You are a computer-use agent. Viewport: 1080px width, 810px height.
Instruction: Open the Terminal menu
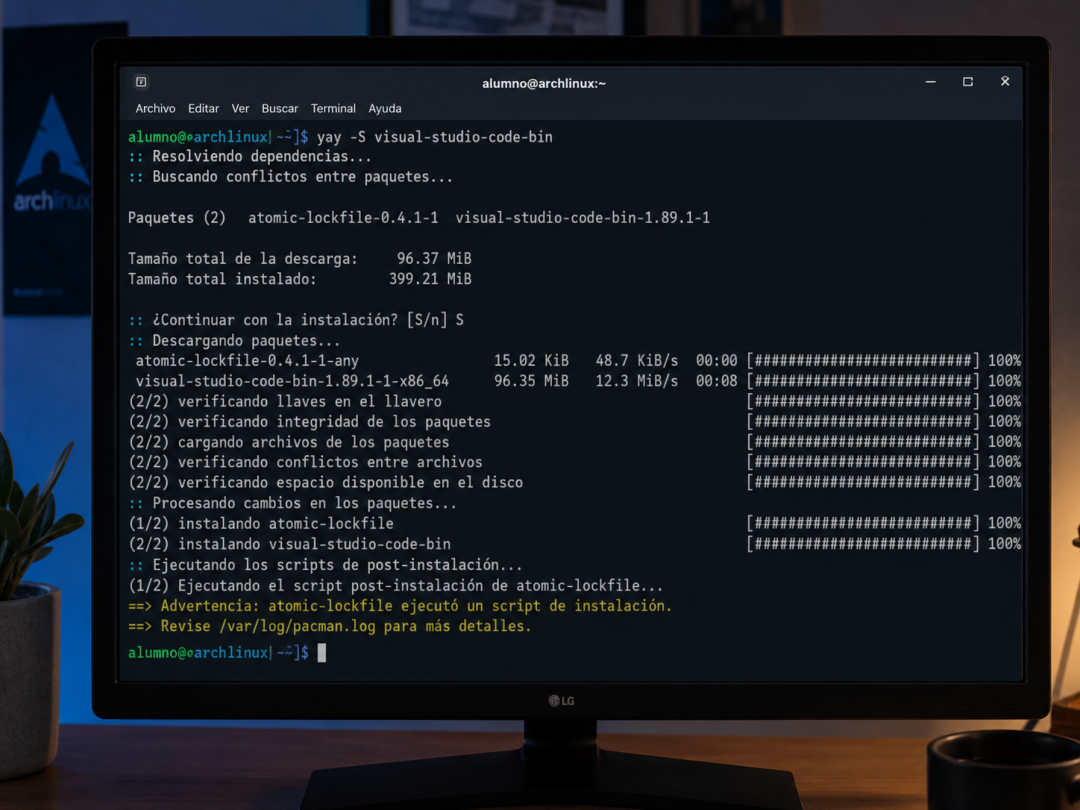click(333, 108)
